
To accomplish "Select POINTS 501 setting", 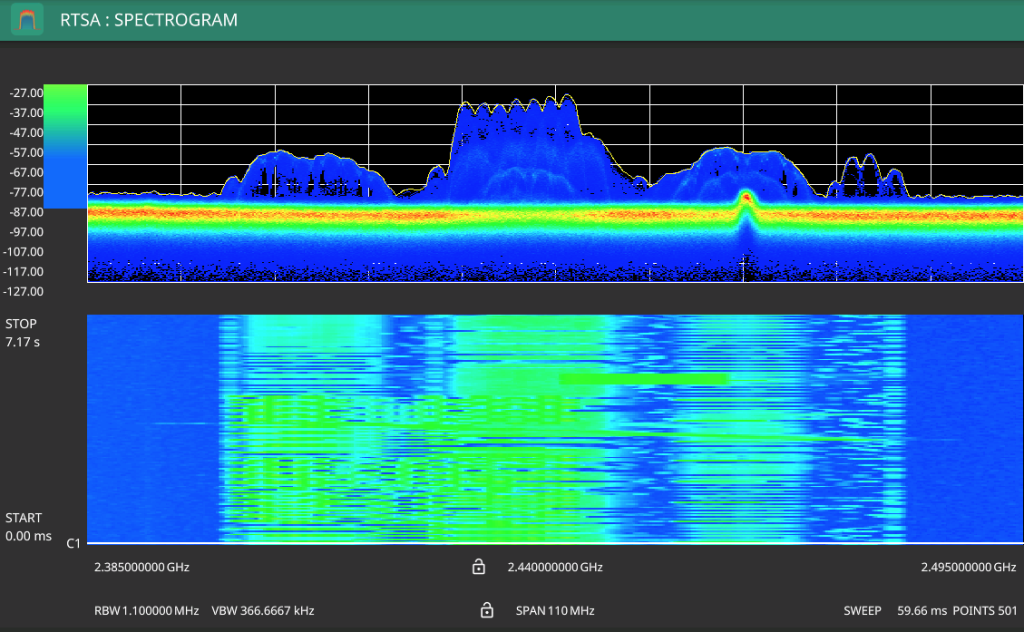I will [985, 610].
